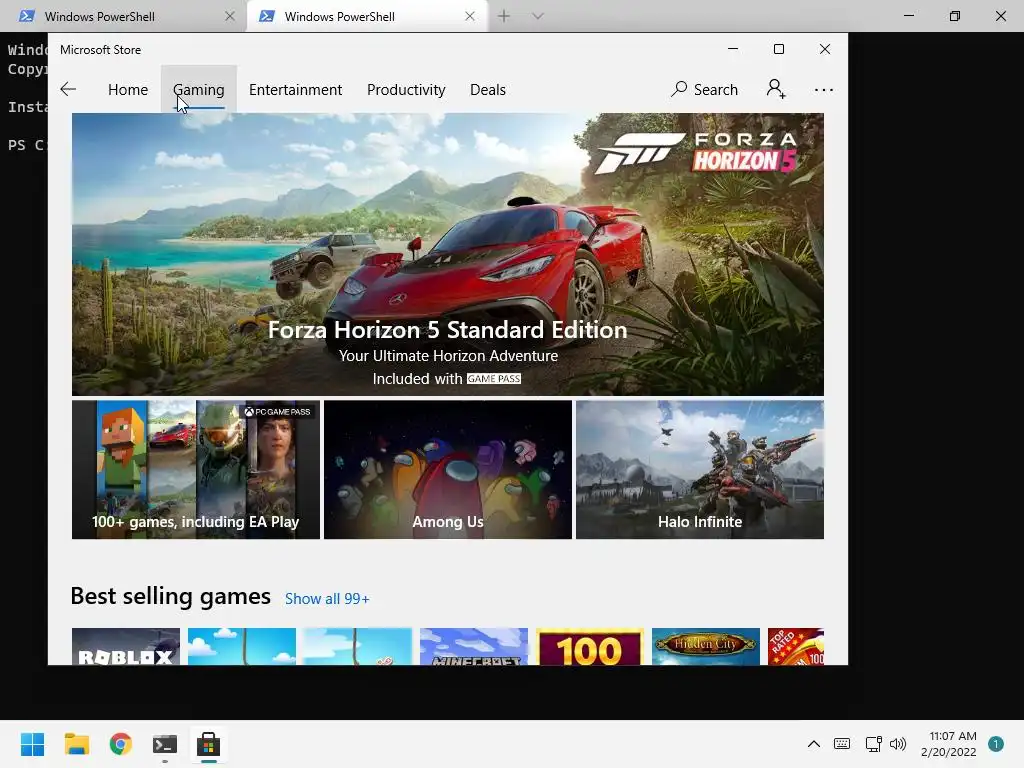Go back with the Store back arrow

pos(68,89)
